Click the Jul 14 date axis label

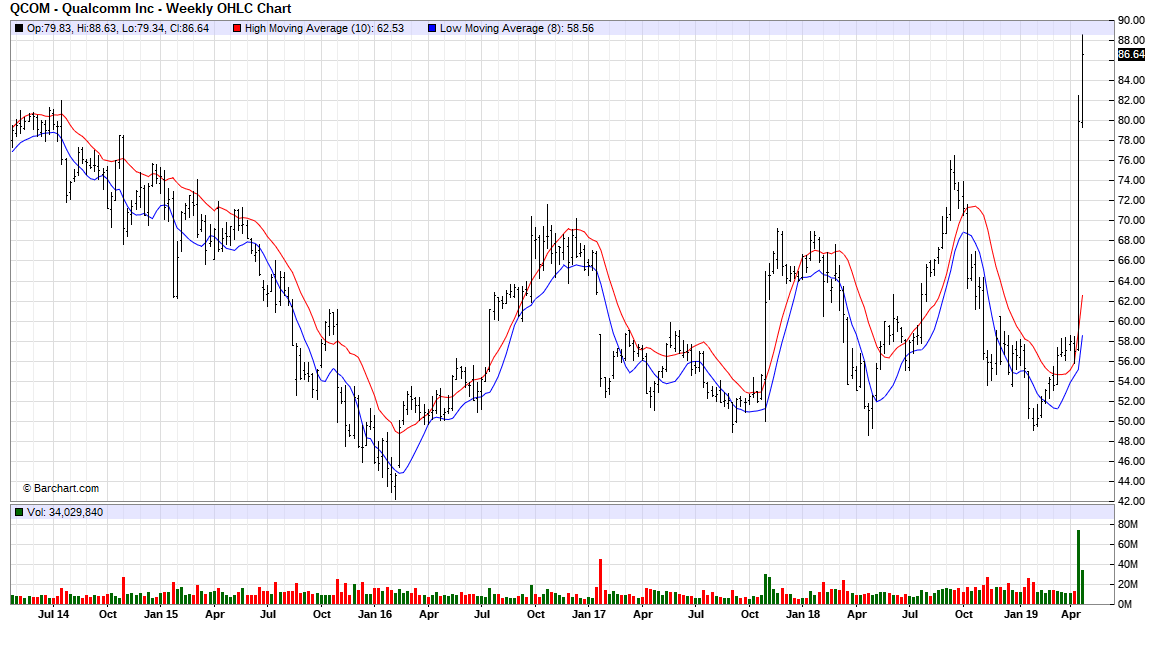(54, 614)
